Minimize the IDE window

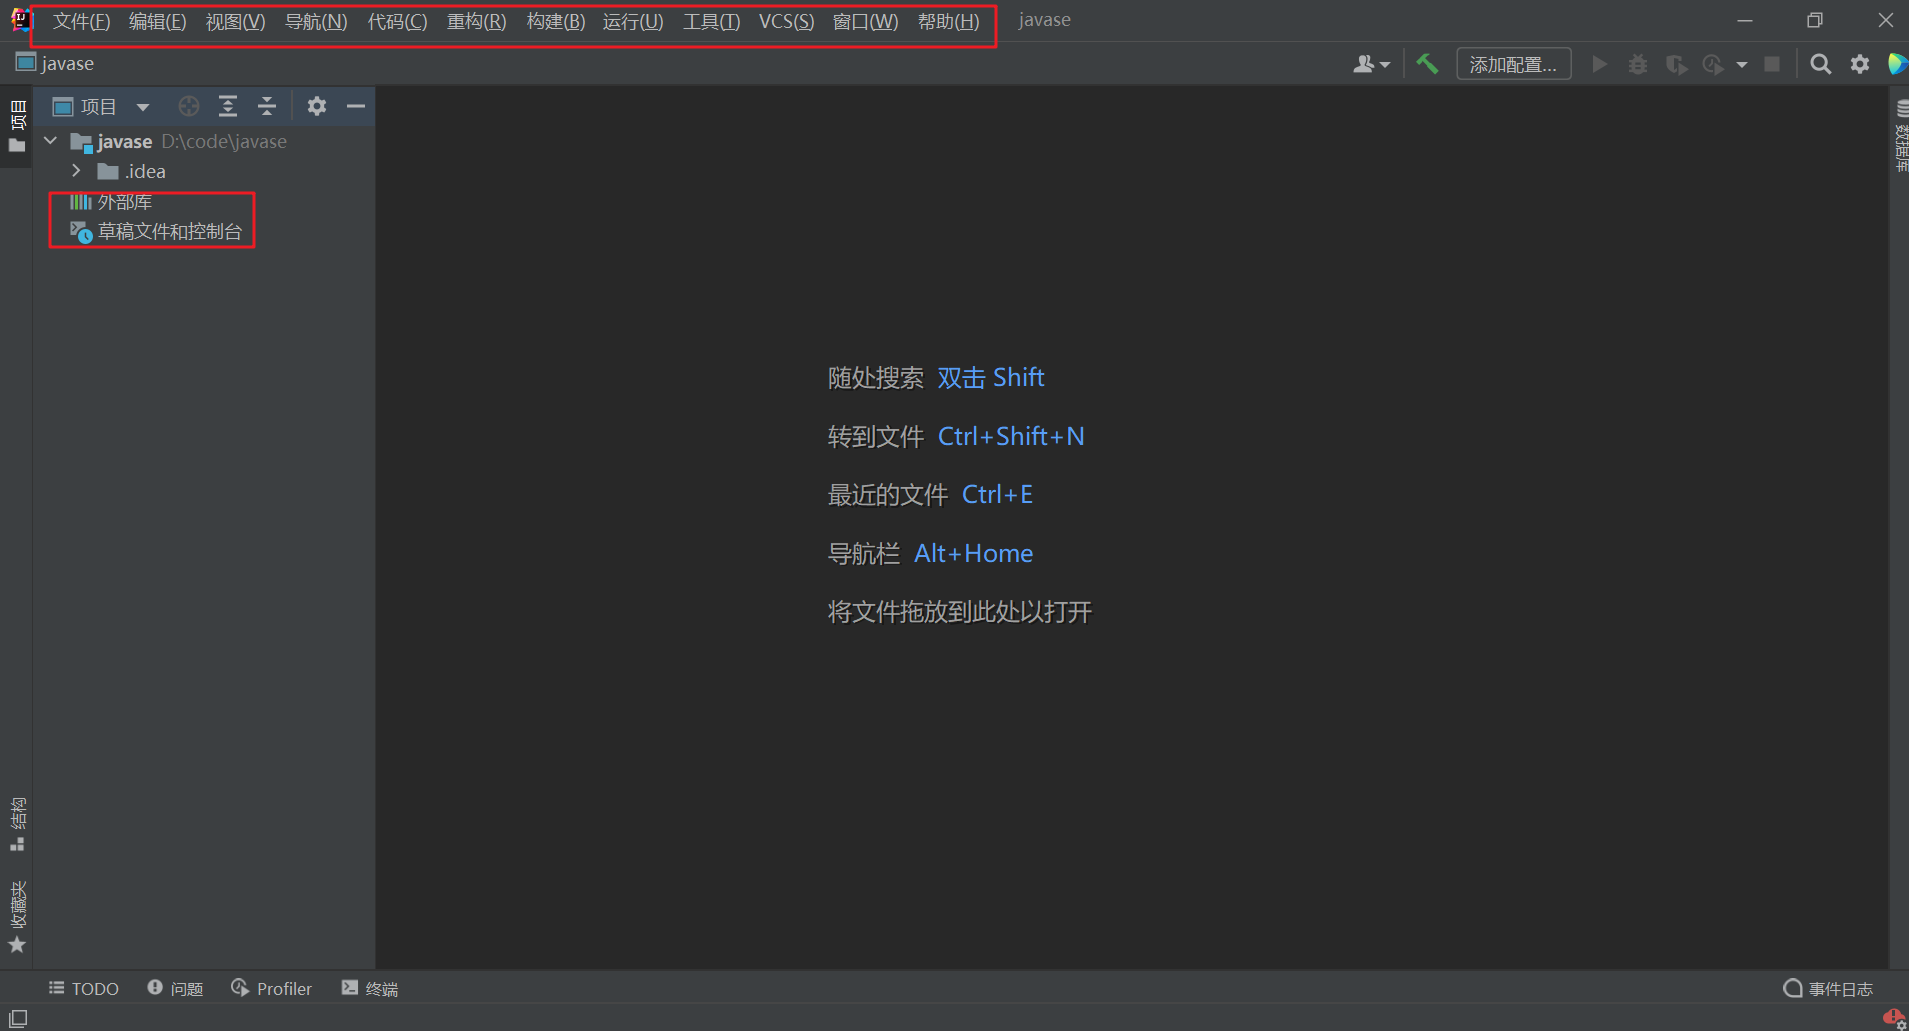coord(1745,20)
